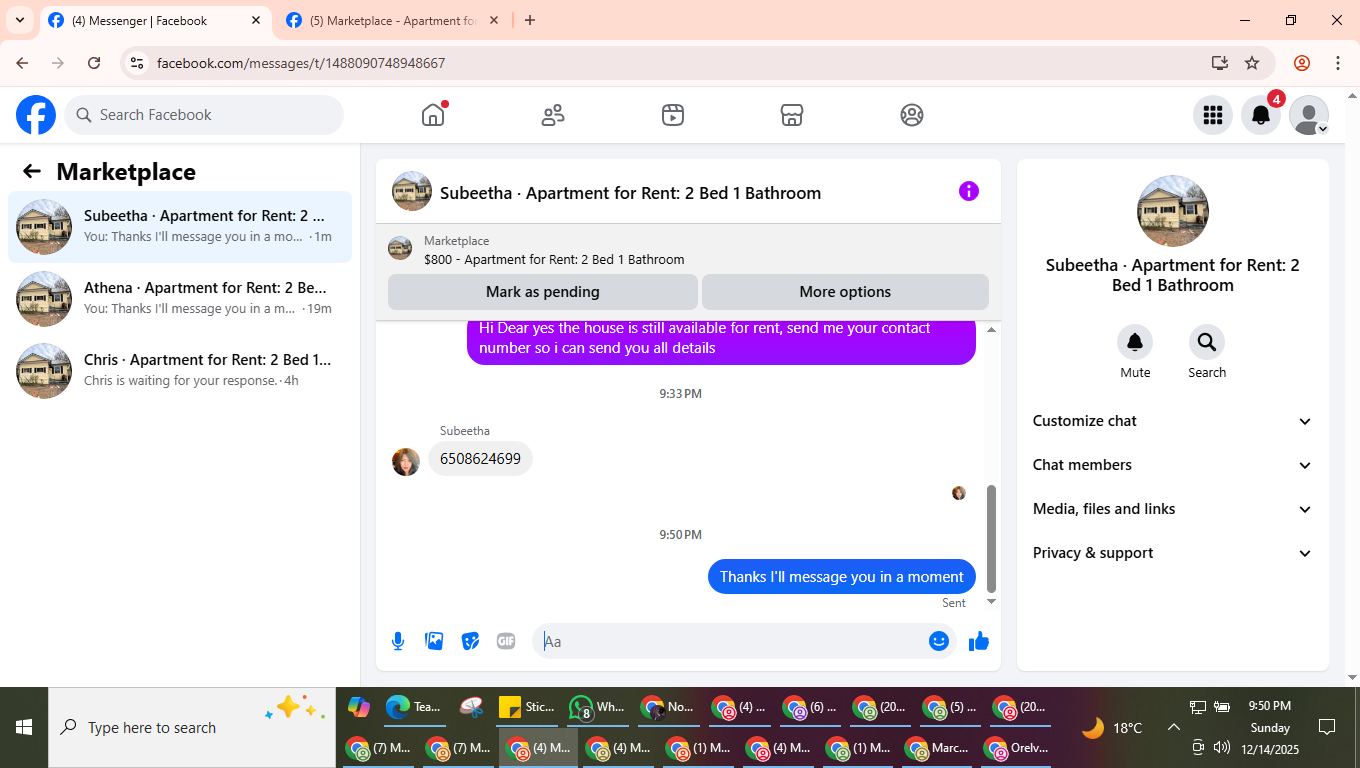Image resolution: width=1360 pixels, height=768 pixels.
Task: Open Sticky Notes from the taskbar
Action: (x=527, y=707)
